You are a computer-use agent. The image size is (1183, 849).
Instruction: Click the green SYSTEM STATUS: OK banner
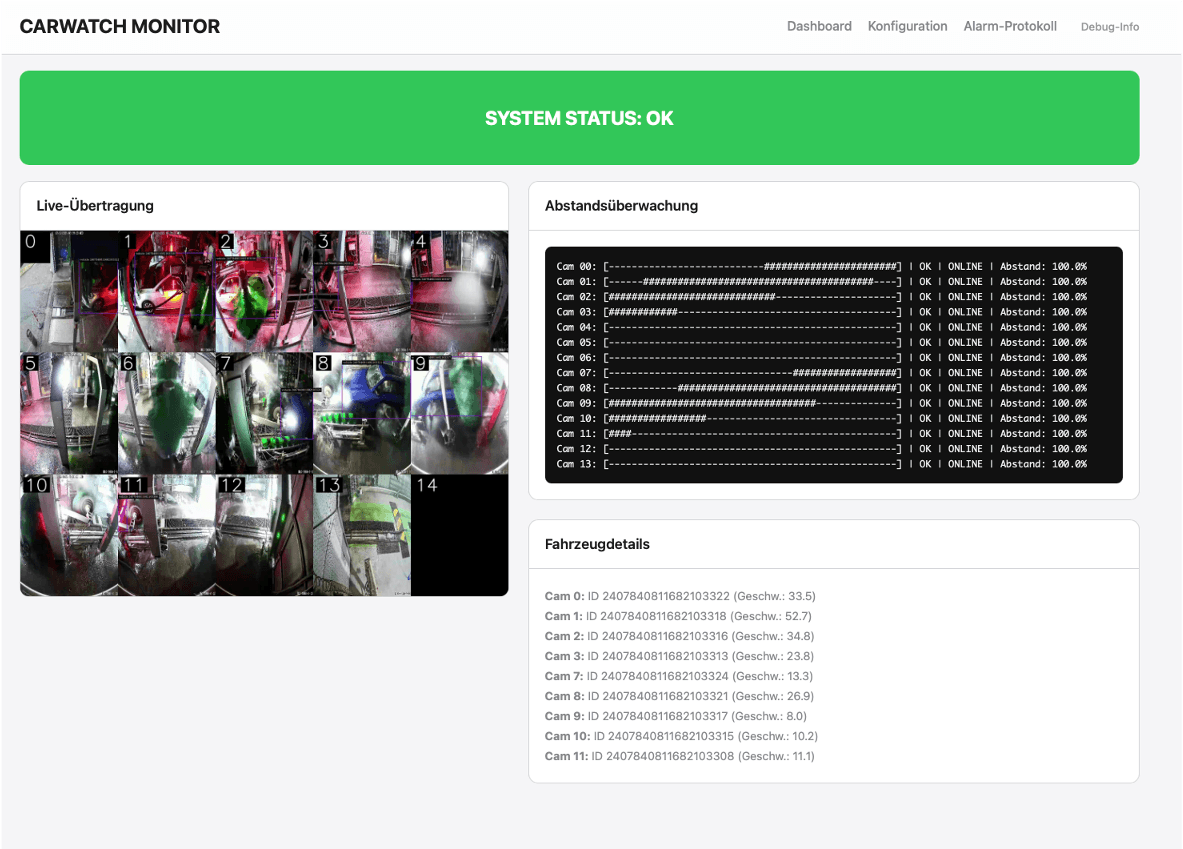[579, 118]
